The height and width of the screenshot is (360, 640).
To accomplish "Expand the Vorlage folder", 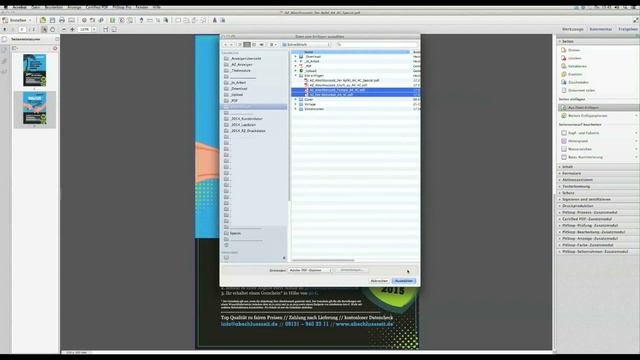I will 296,104.
